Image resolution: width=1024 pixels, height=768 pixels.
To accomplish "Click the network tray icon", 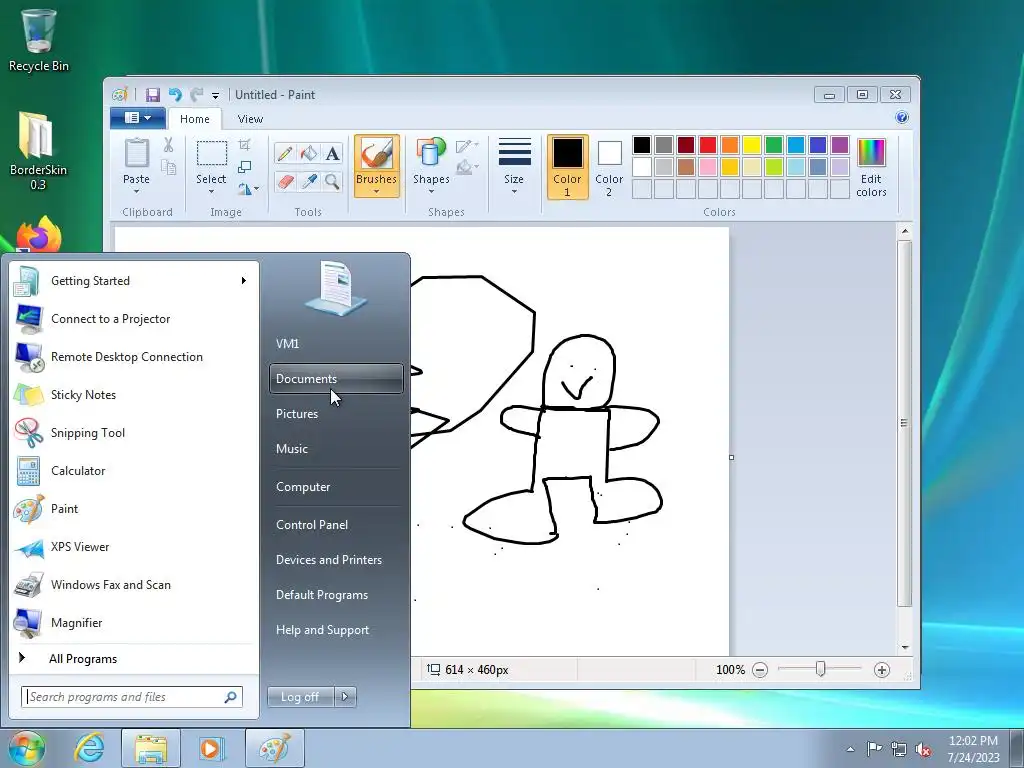I will tap(899, 749).
